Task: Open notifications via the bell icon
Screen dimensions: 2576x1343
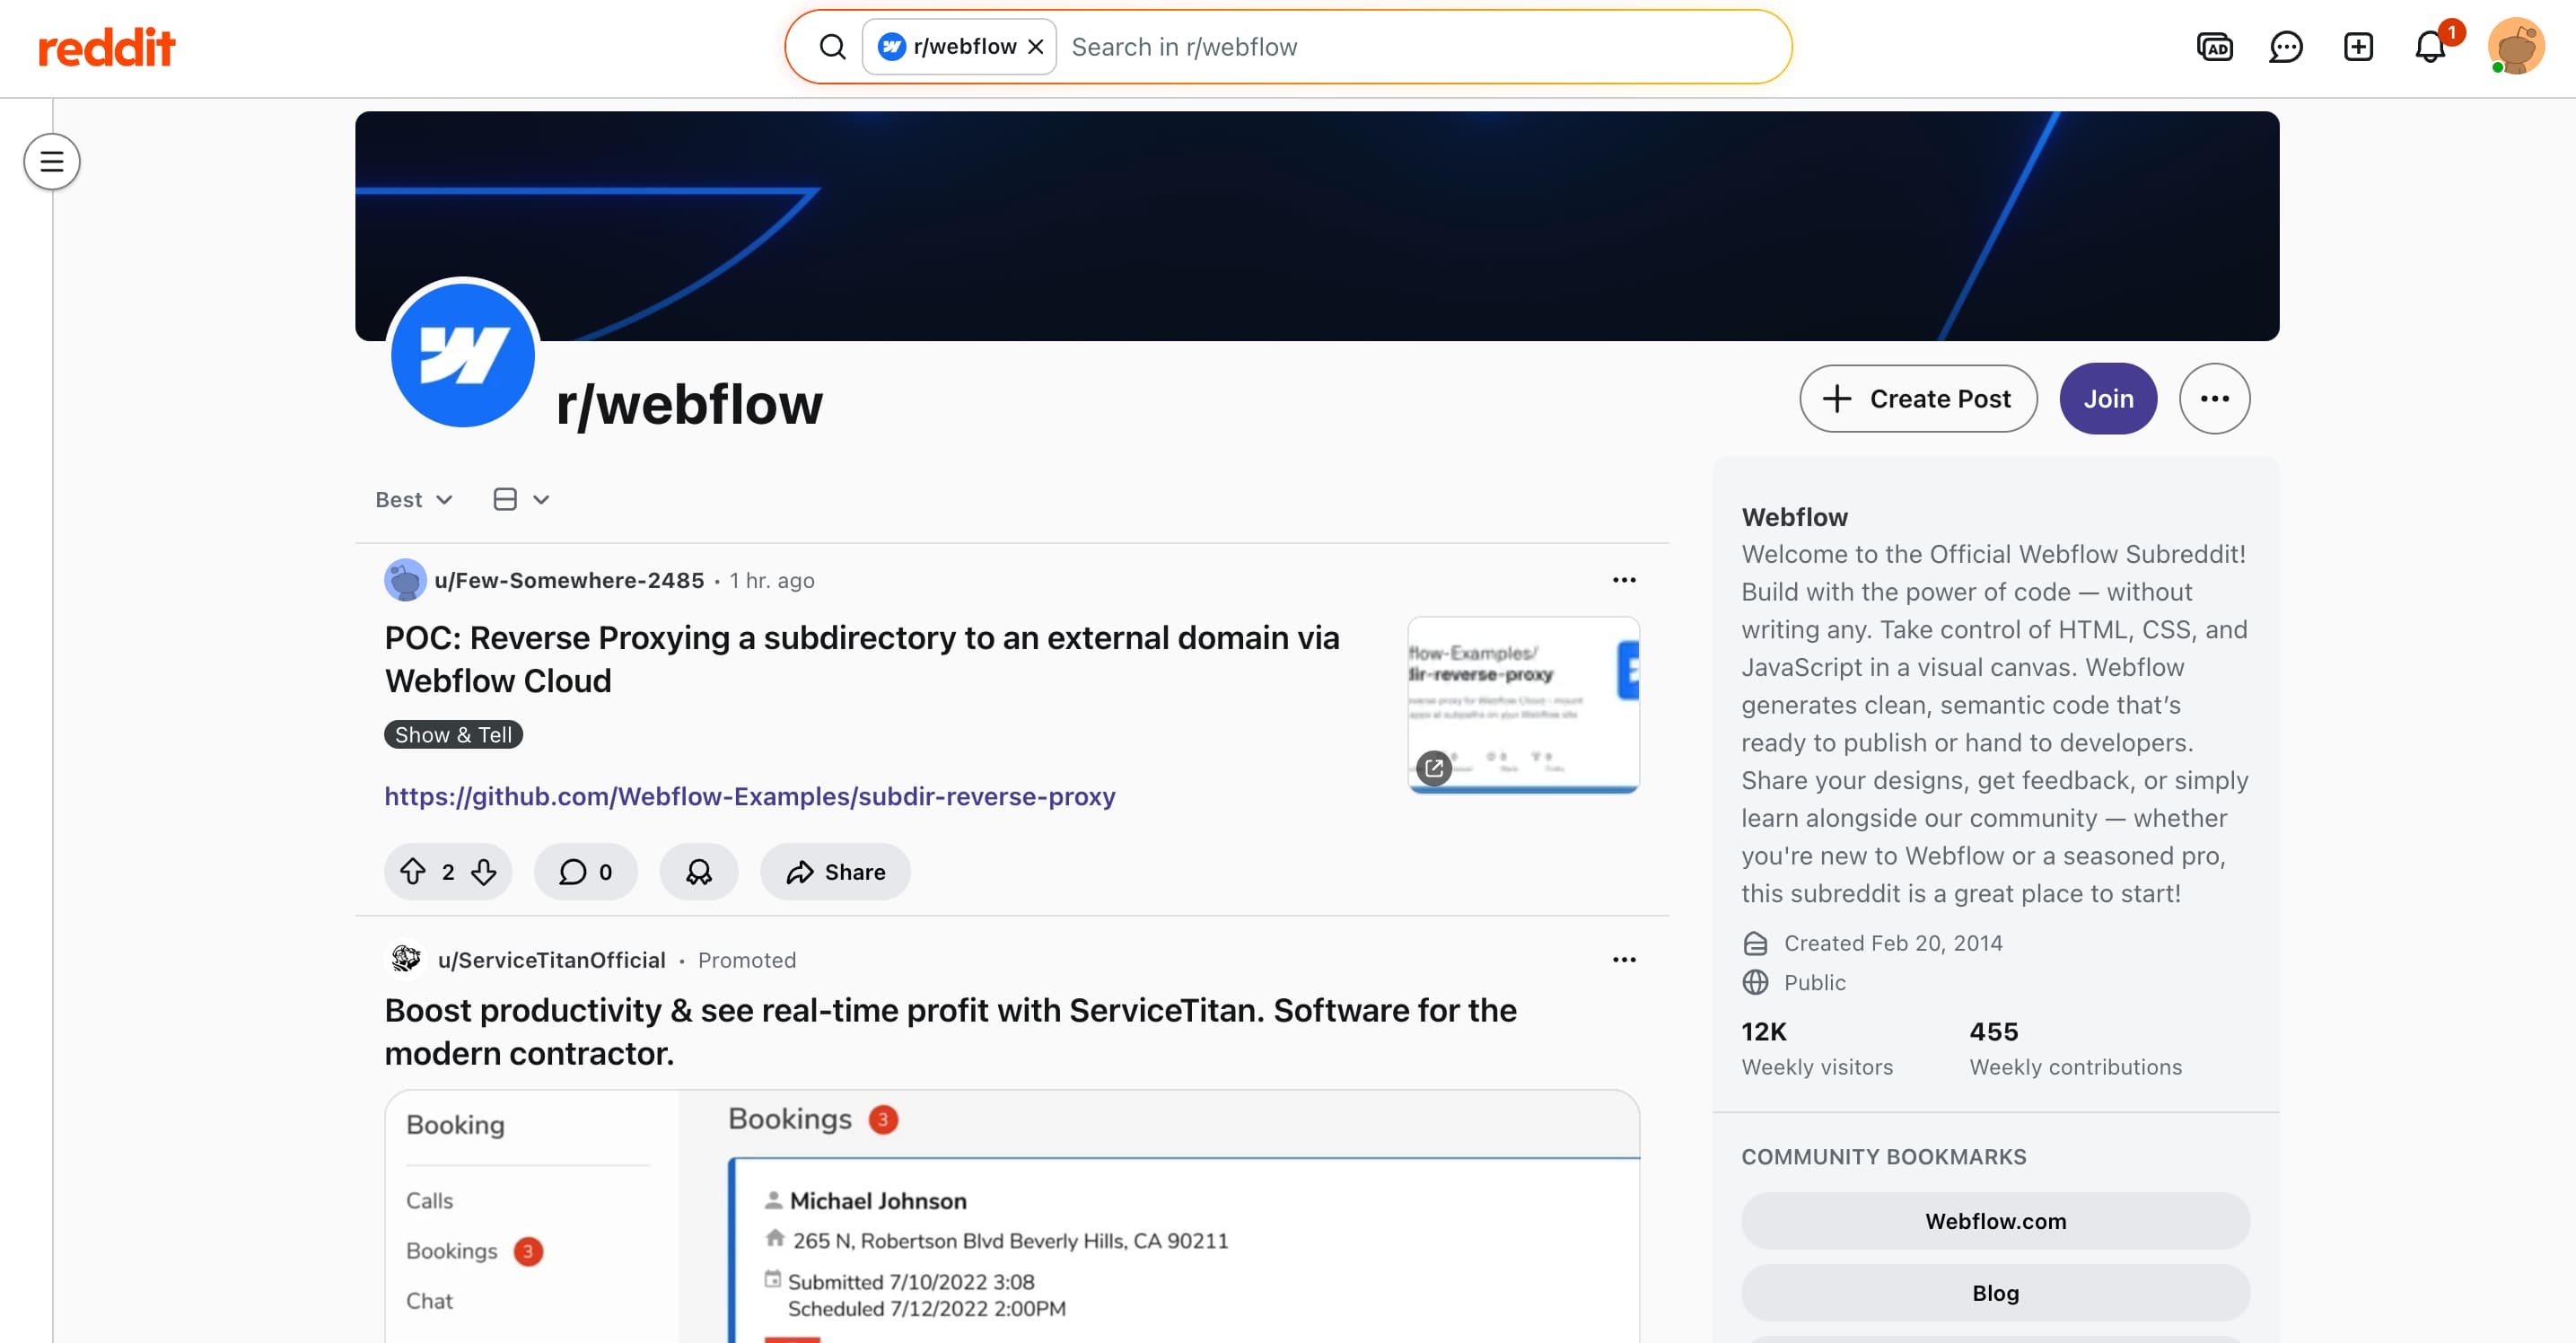Action: 2428,46
